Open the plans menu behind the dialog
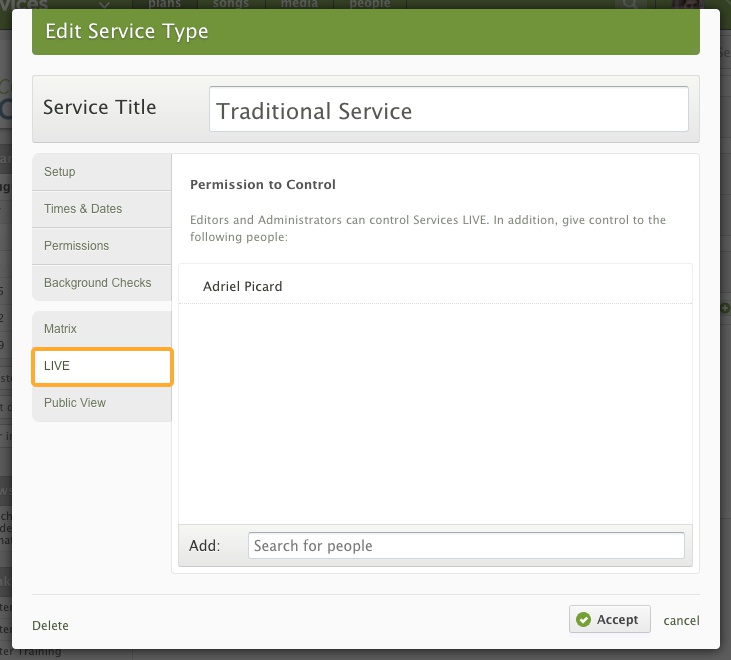731x660 pixels. tap(165, 4)
